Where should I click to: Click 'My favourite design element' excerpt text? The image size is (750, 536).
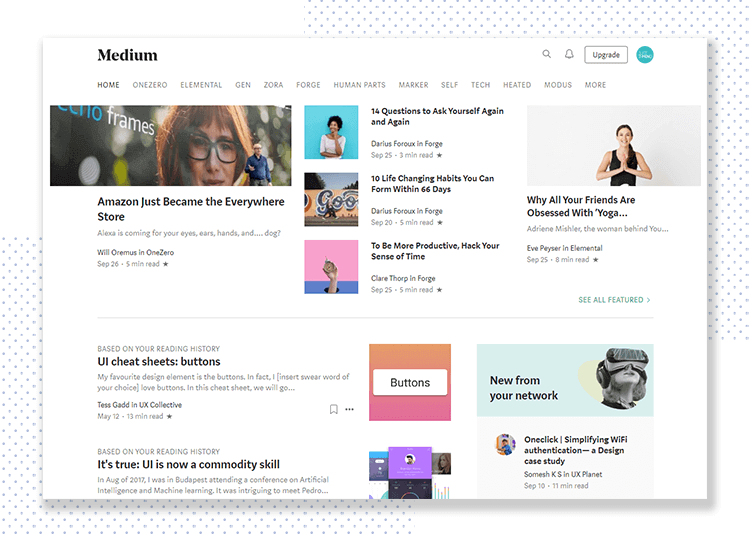pos(223,382)
